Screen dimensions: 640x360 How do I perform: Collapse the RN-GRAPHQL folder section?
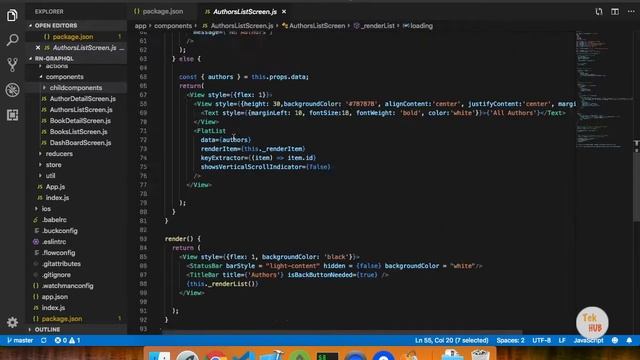click(x=54, y=58)
